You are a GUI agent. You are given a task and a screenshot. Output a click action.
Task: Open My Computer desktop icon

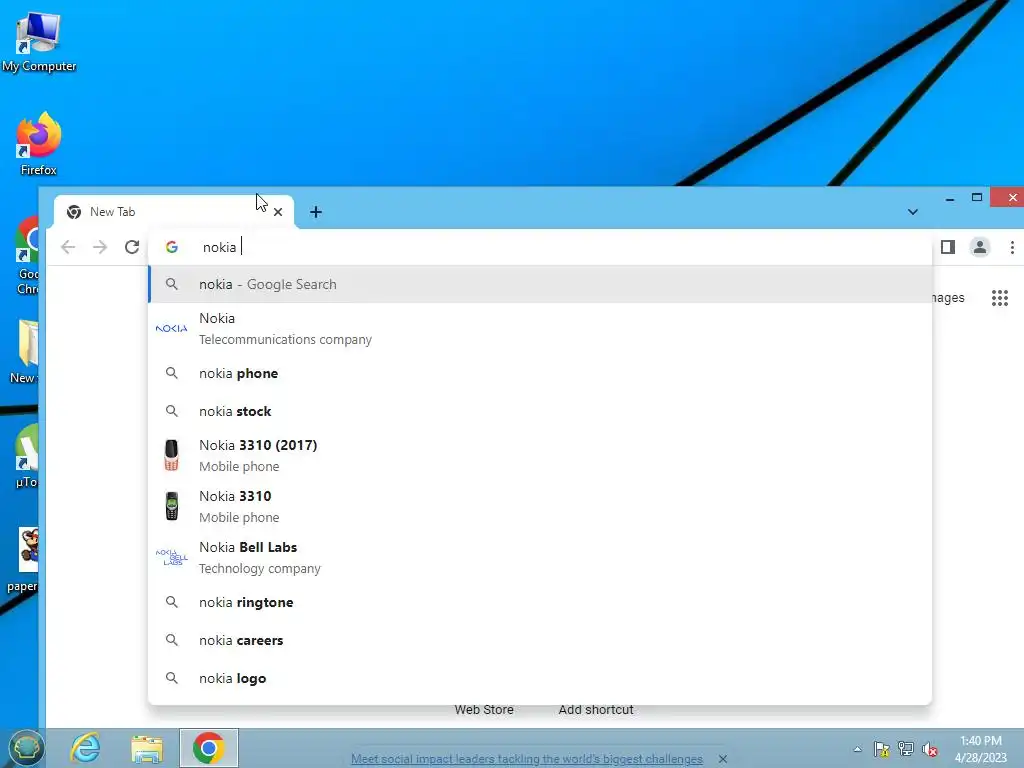coord(39,41)
